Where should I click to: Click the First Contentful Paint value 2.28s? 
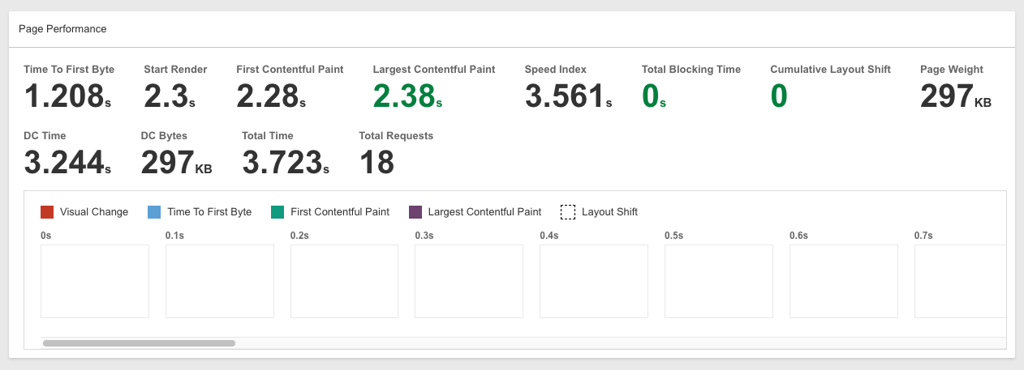pyautogui.click(x=271, y=97)
